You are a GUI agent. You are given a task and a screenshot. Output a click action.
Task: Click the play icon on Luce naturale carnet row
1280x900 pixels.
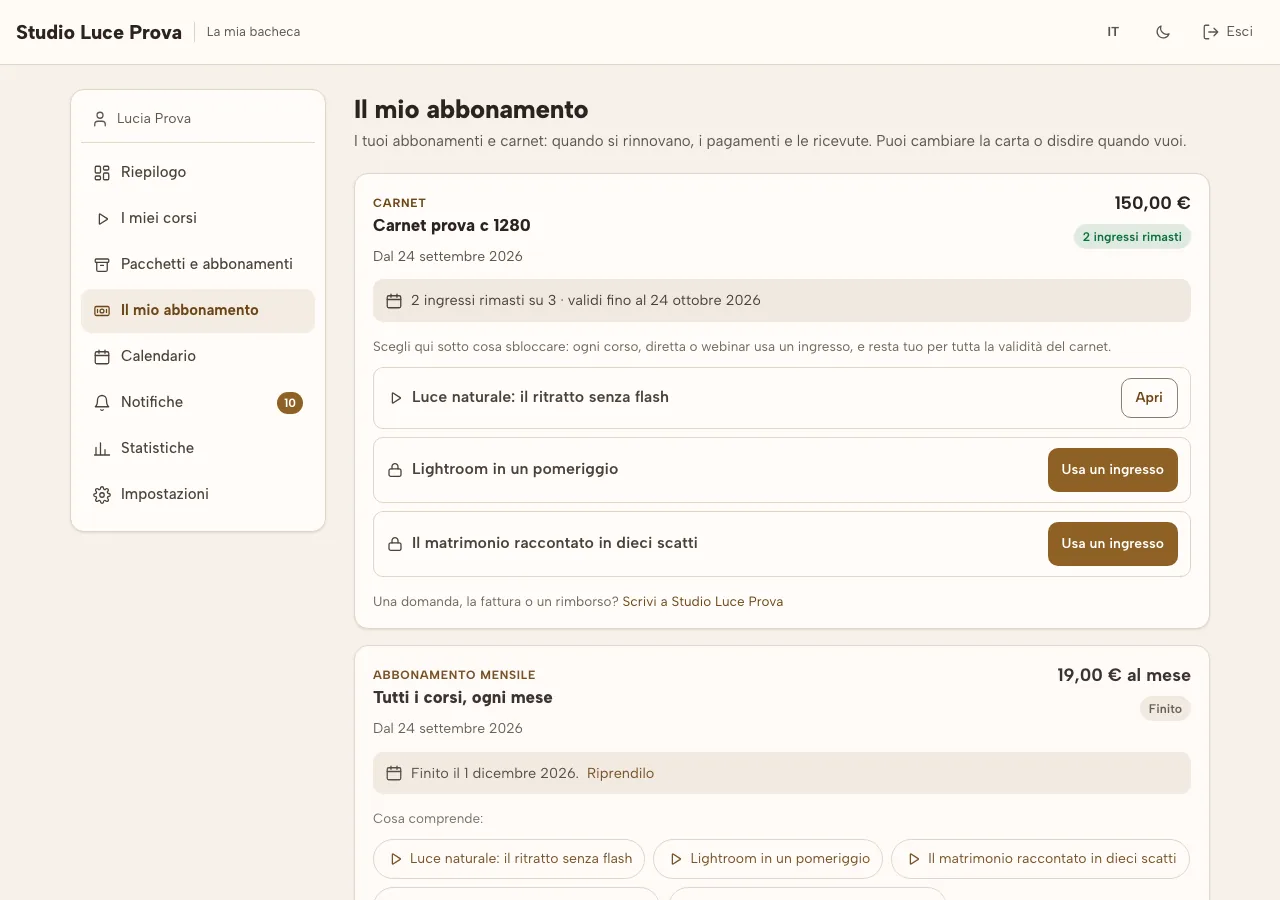click(x=396, y=398)
